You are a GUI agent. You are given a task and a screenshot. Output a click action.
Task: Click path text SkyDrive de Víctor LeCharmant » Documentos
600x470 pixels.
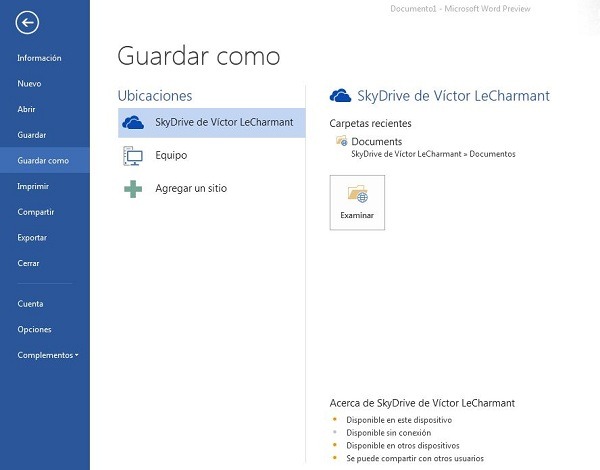coord(433,154)
